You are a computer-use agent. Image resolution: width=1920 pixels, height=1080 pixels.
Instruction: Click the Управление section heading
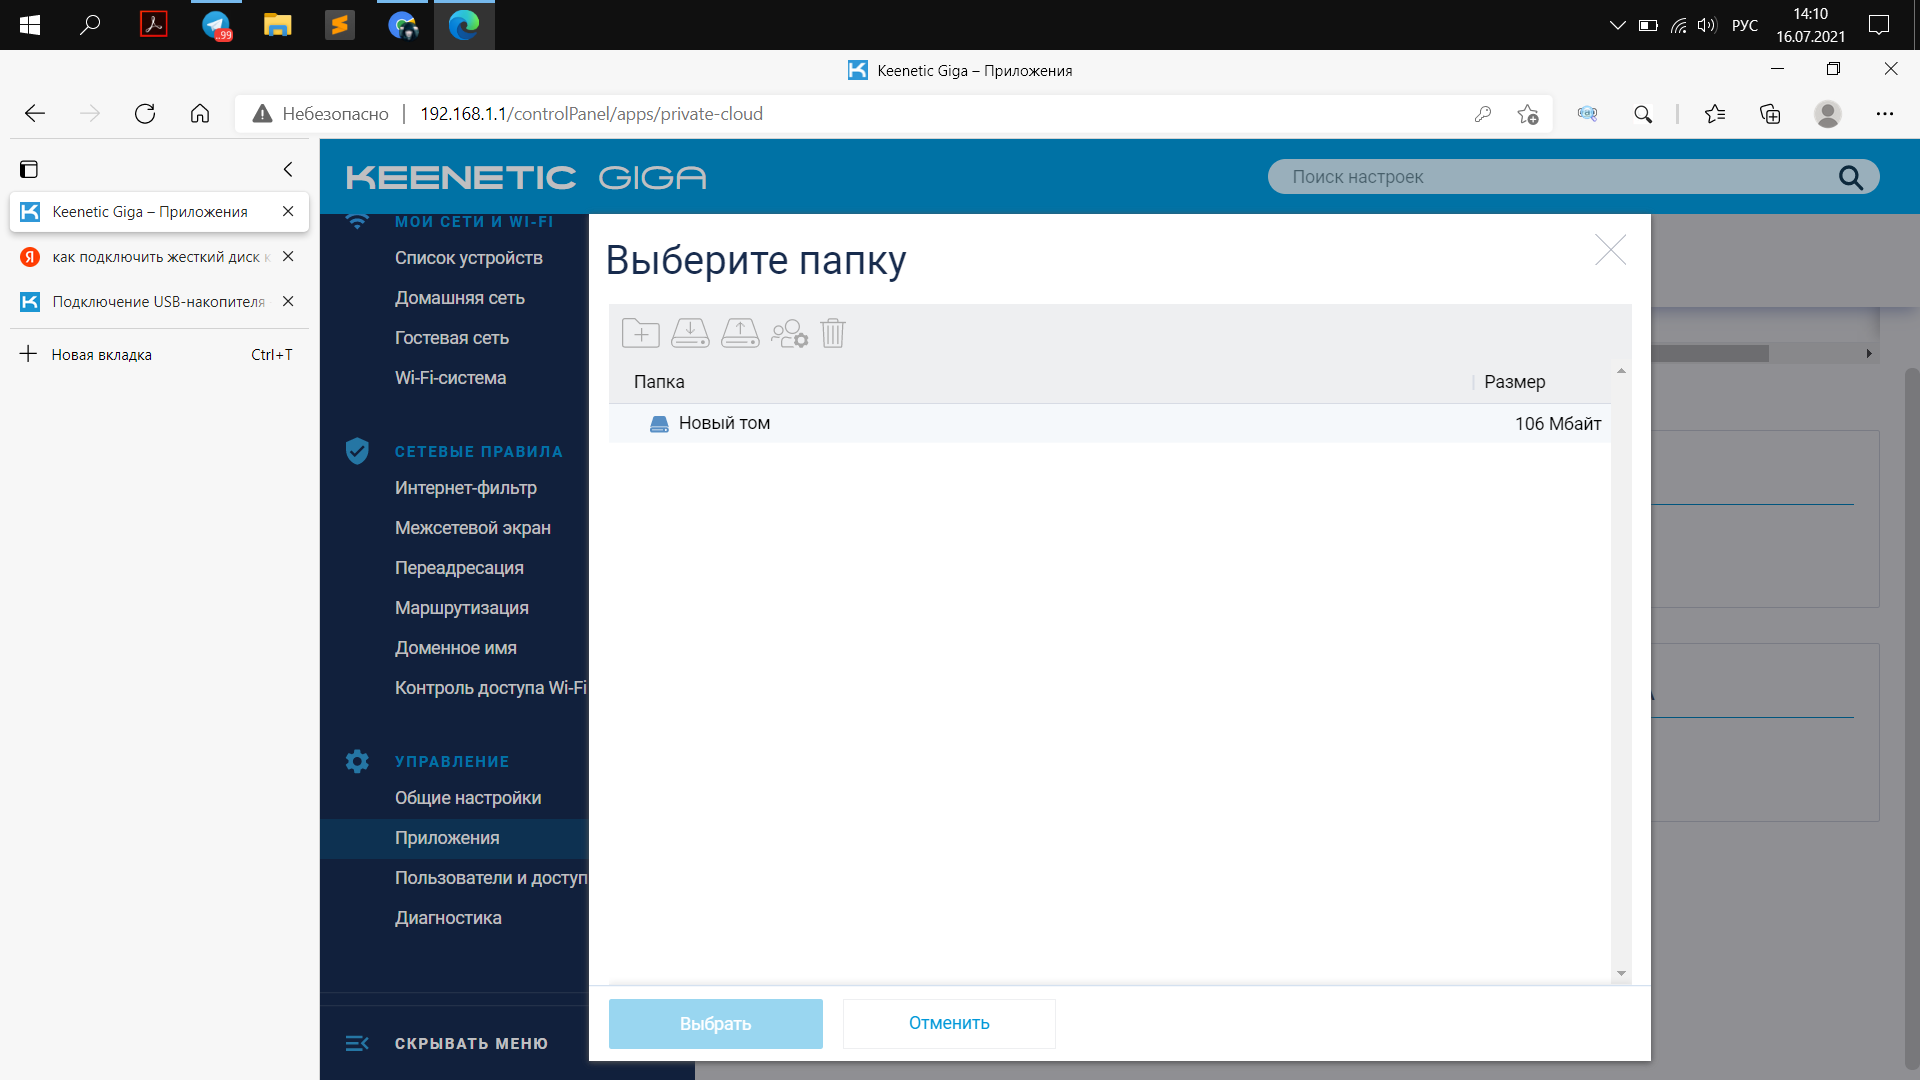coord(451,762)
